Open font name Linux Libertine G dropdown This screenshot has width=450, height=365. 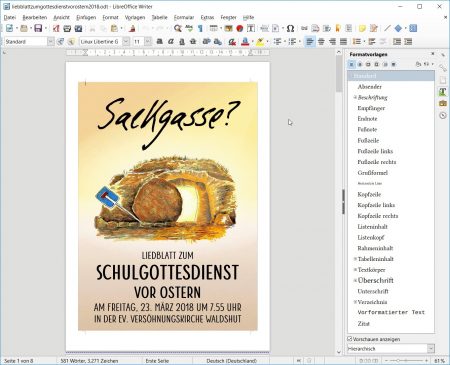[x=126, y=42]
